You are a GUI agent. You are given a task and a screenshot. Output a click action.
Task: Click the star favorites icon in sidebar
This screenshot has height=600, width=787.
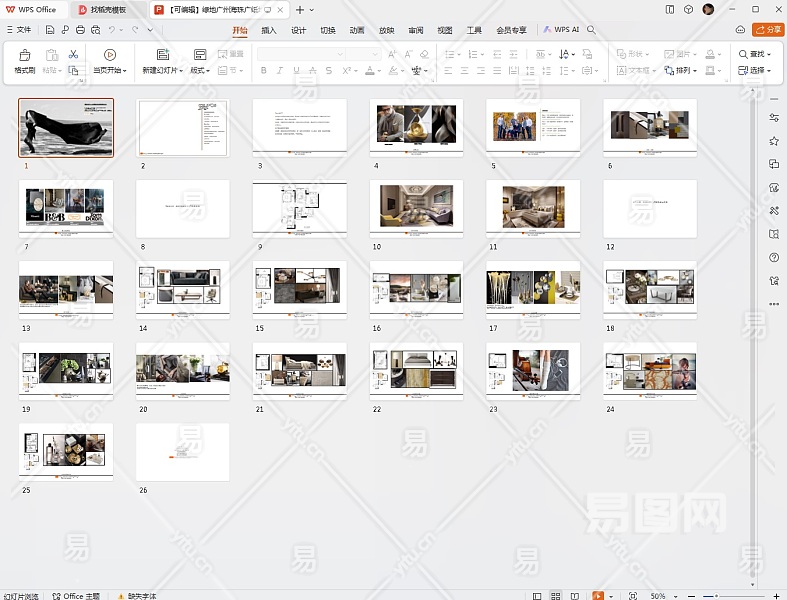[773, 141]
